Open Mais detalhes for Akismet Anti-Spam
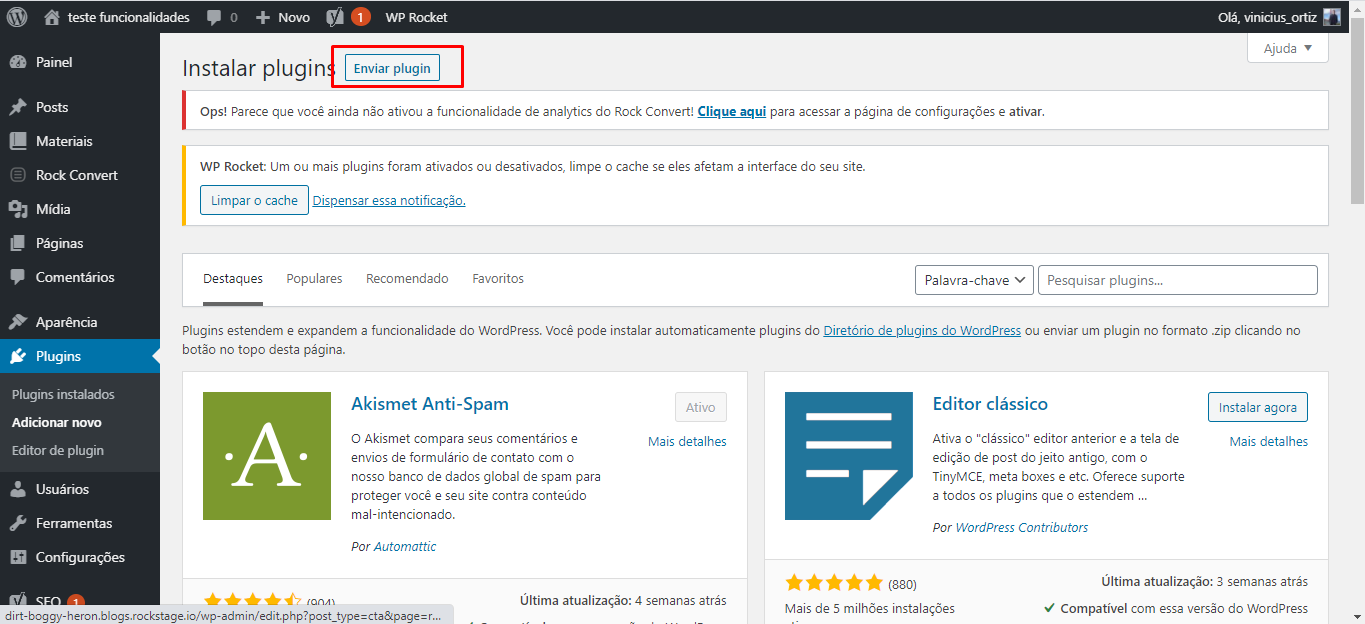1365x624 pixels. coord(687,441)
